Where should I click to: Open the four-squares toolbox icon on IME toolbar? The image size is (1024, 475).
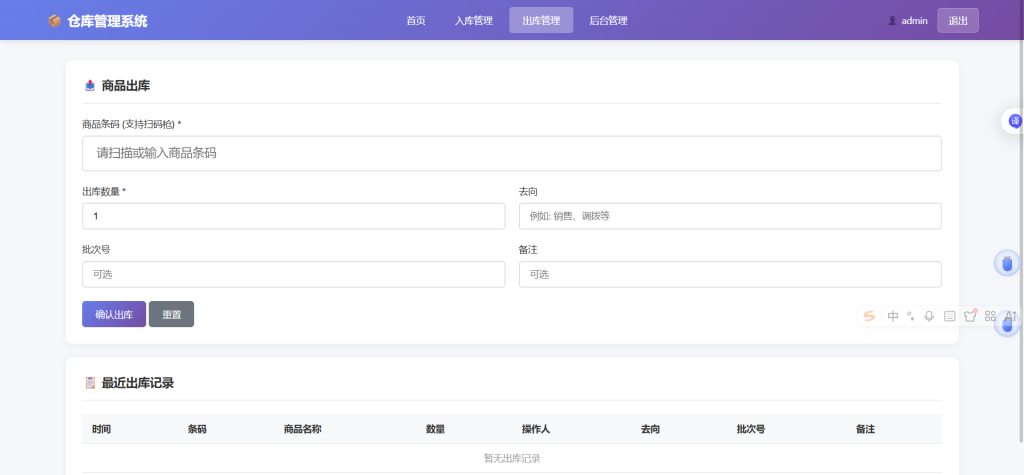coord(990,316)
